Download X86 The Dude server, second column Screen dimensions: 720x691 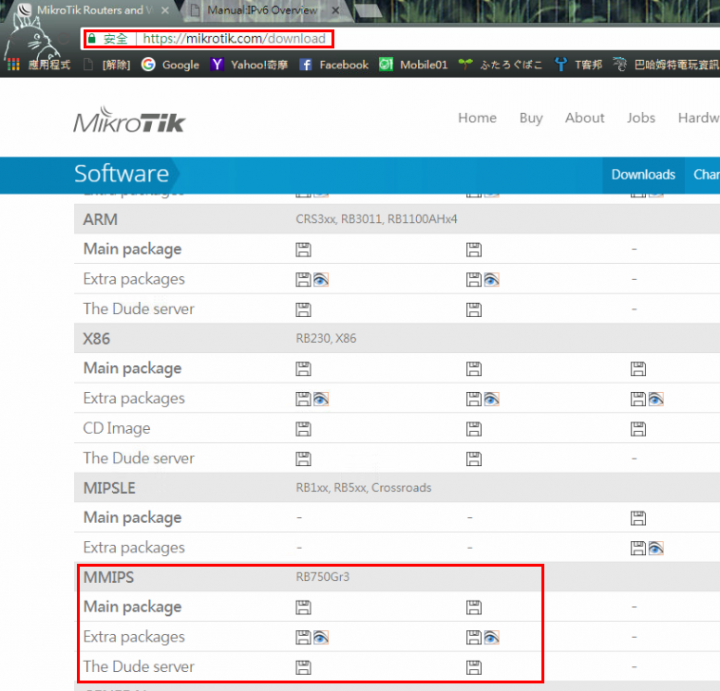pyautogui.click(x=474, y=459)
